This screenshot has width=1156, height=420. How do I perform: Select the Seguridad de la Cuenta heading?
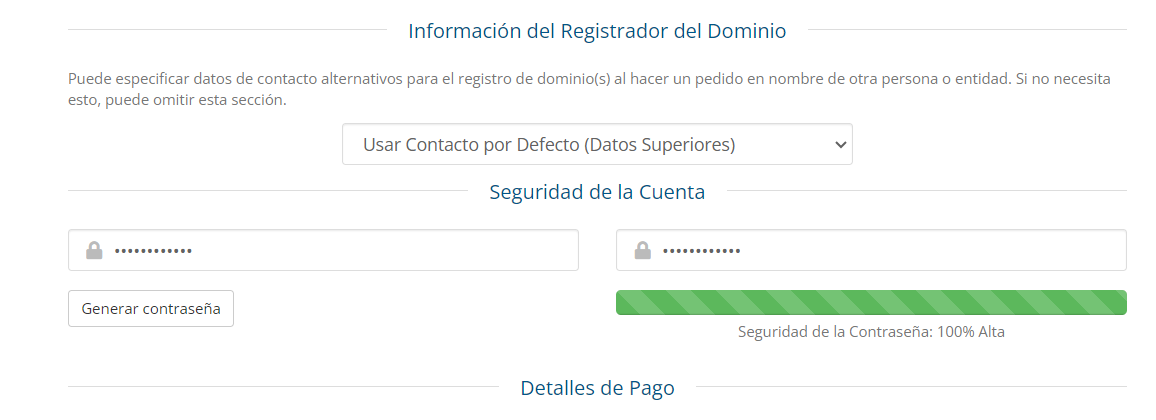(x=596, y=192)
